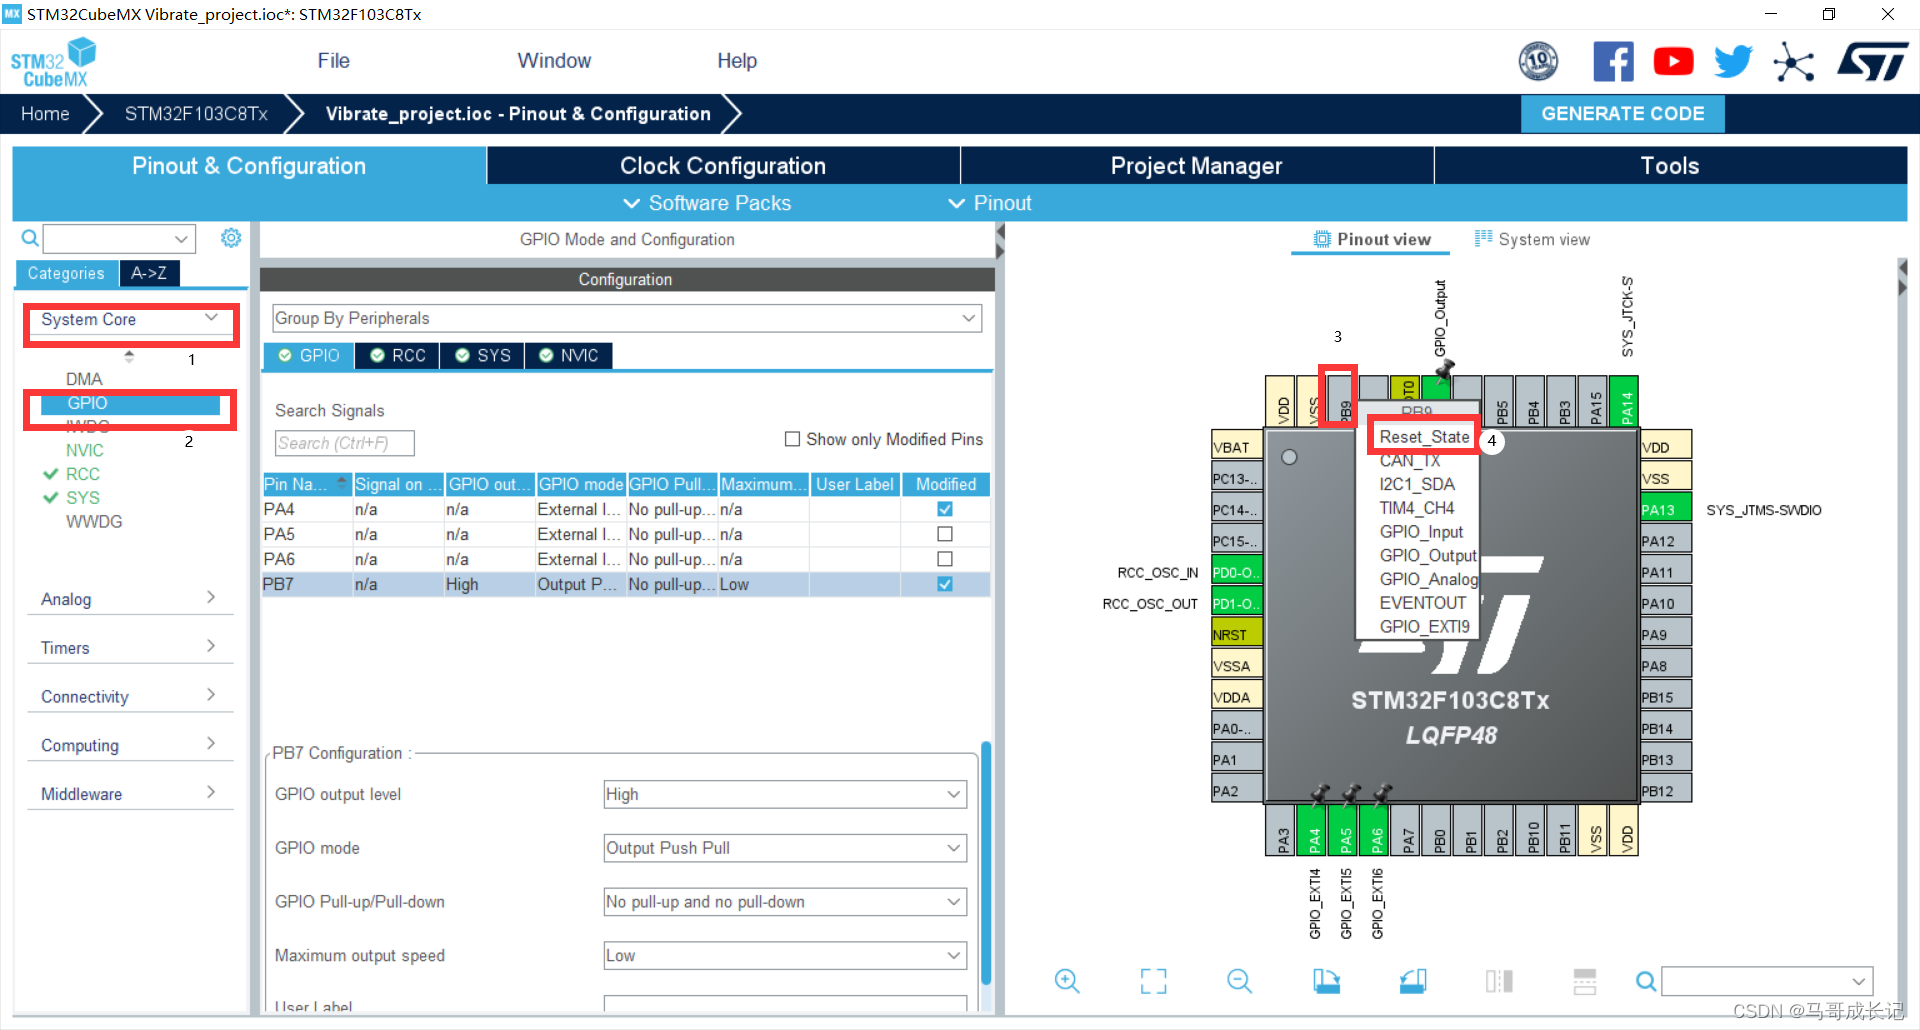Image resolution: width=1920 pixels, height=1030 pixels.
Task: Switch to Project Manager tab
Action: tap(1197, 166)
